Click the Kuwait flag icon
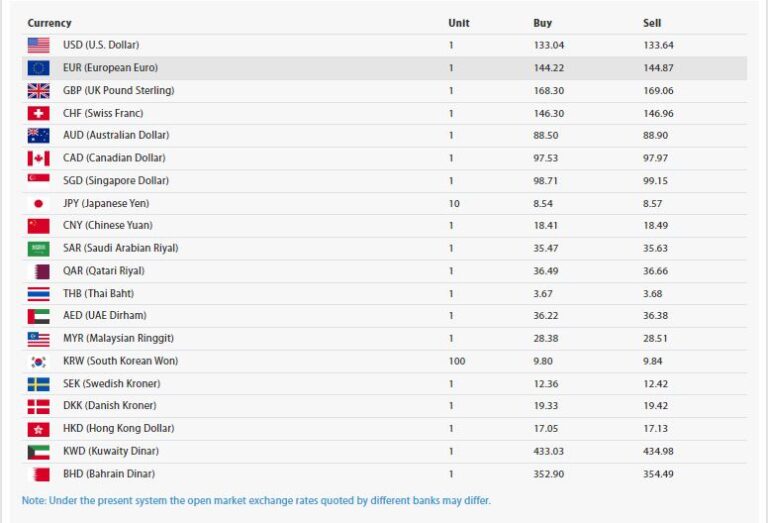This screenshot has width=768, height=523. (x=38, y=451)
